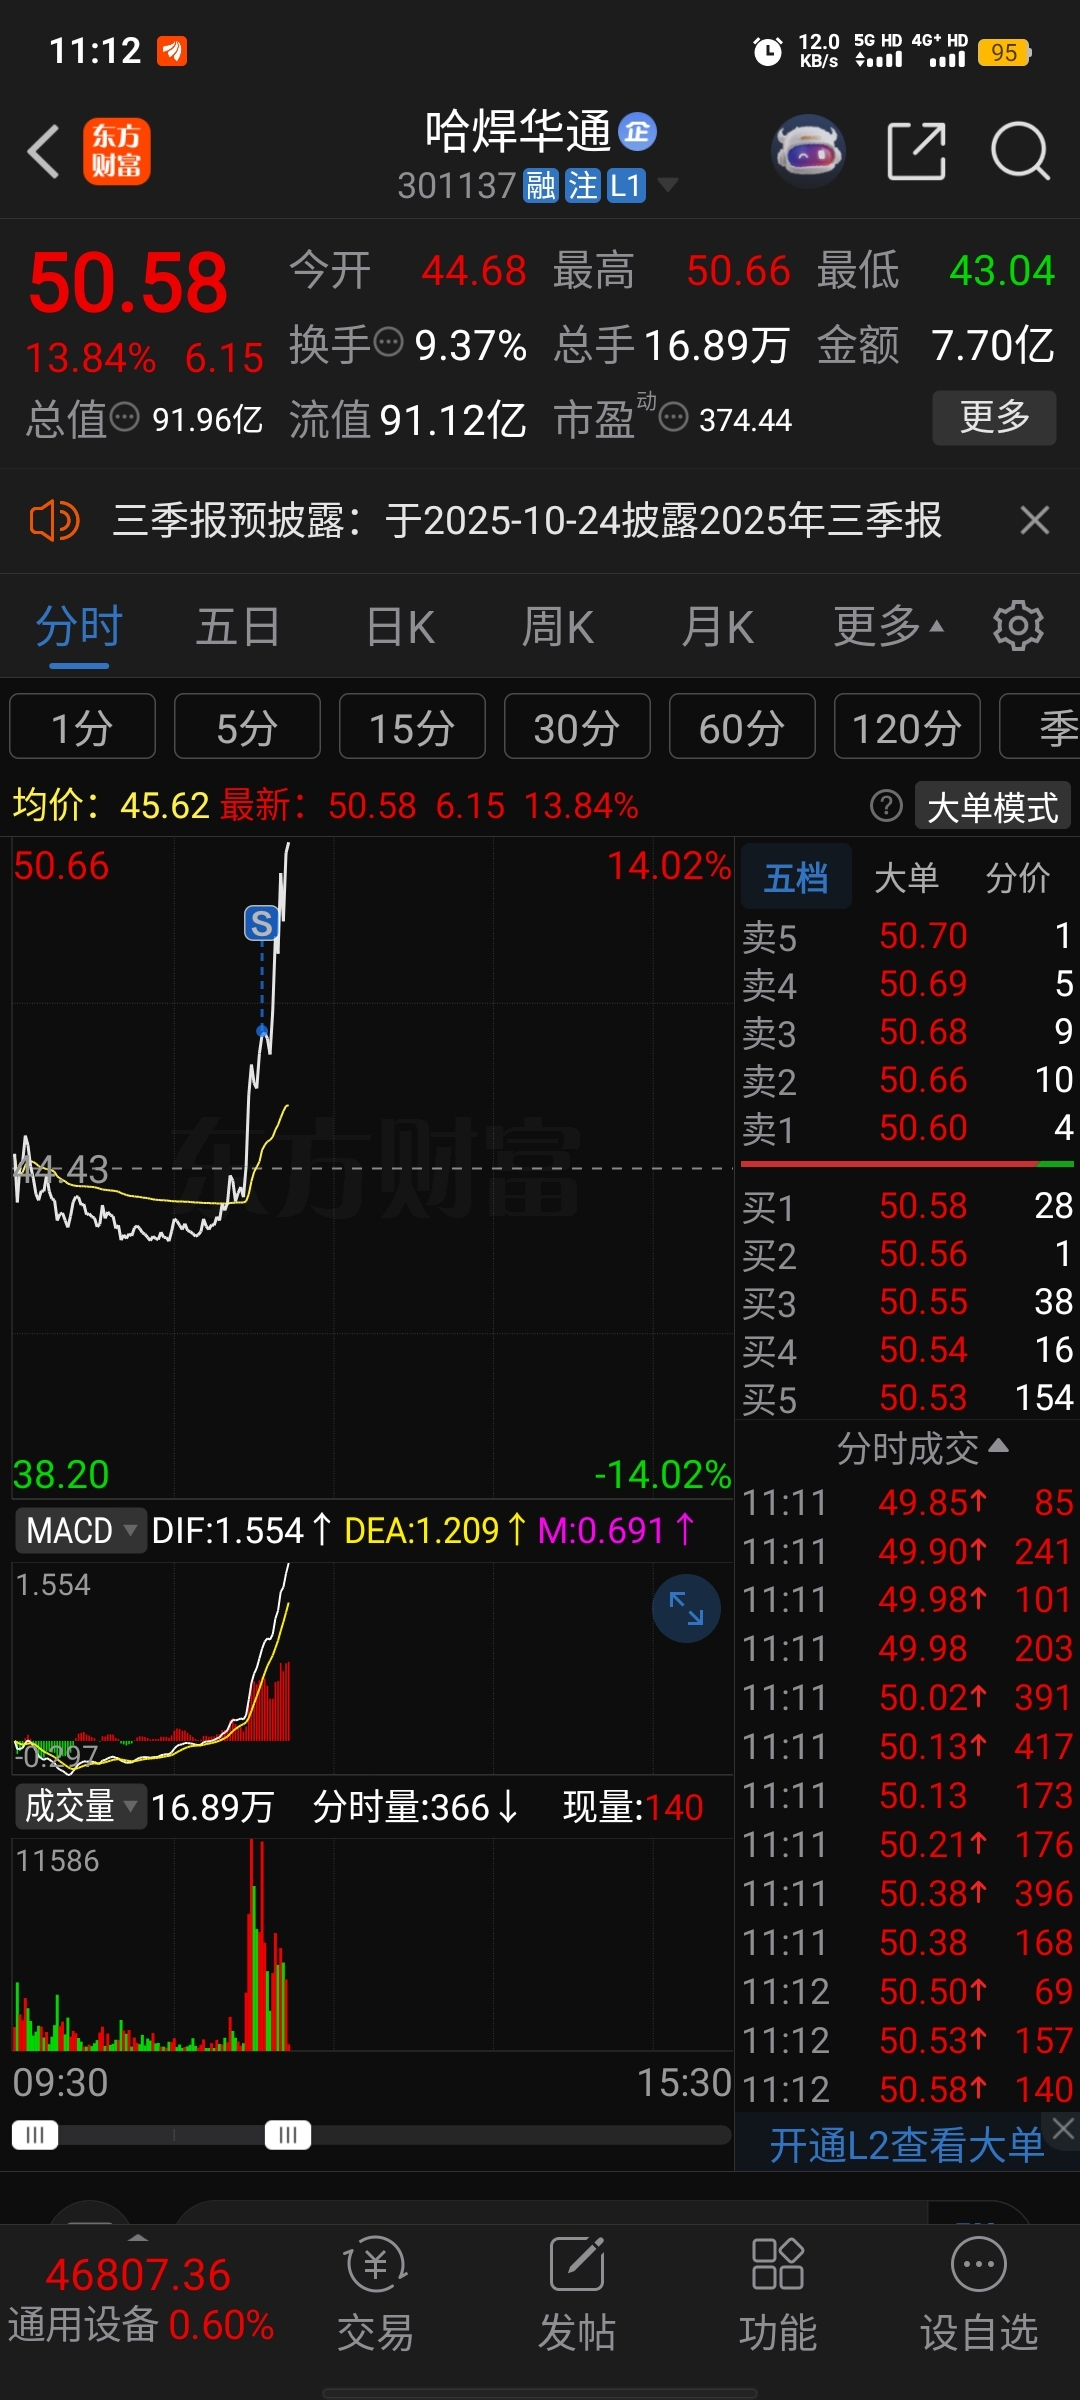The image size is (1080, 2400).
Task: Tap the help question mark icon
Action: [886, 805]
